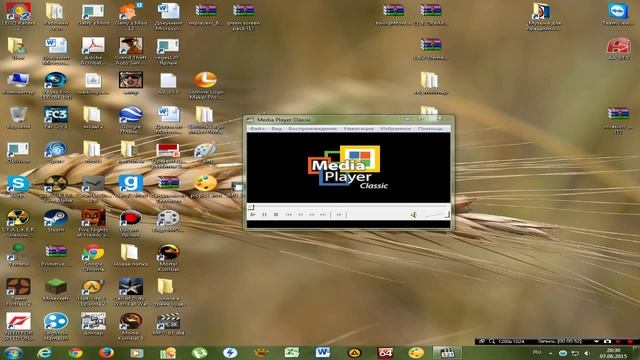Select the LEGO Racers 2 desktop icon

(x=18, y=15)
